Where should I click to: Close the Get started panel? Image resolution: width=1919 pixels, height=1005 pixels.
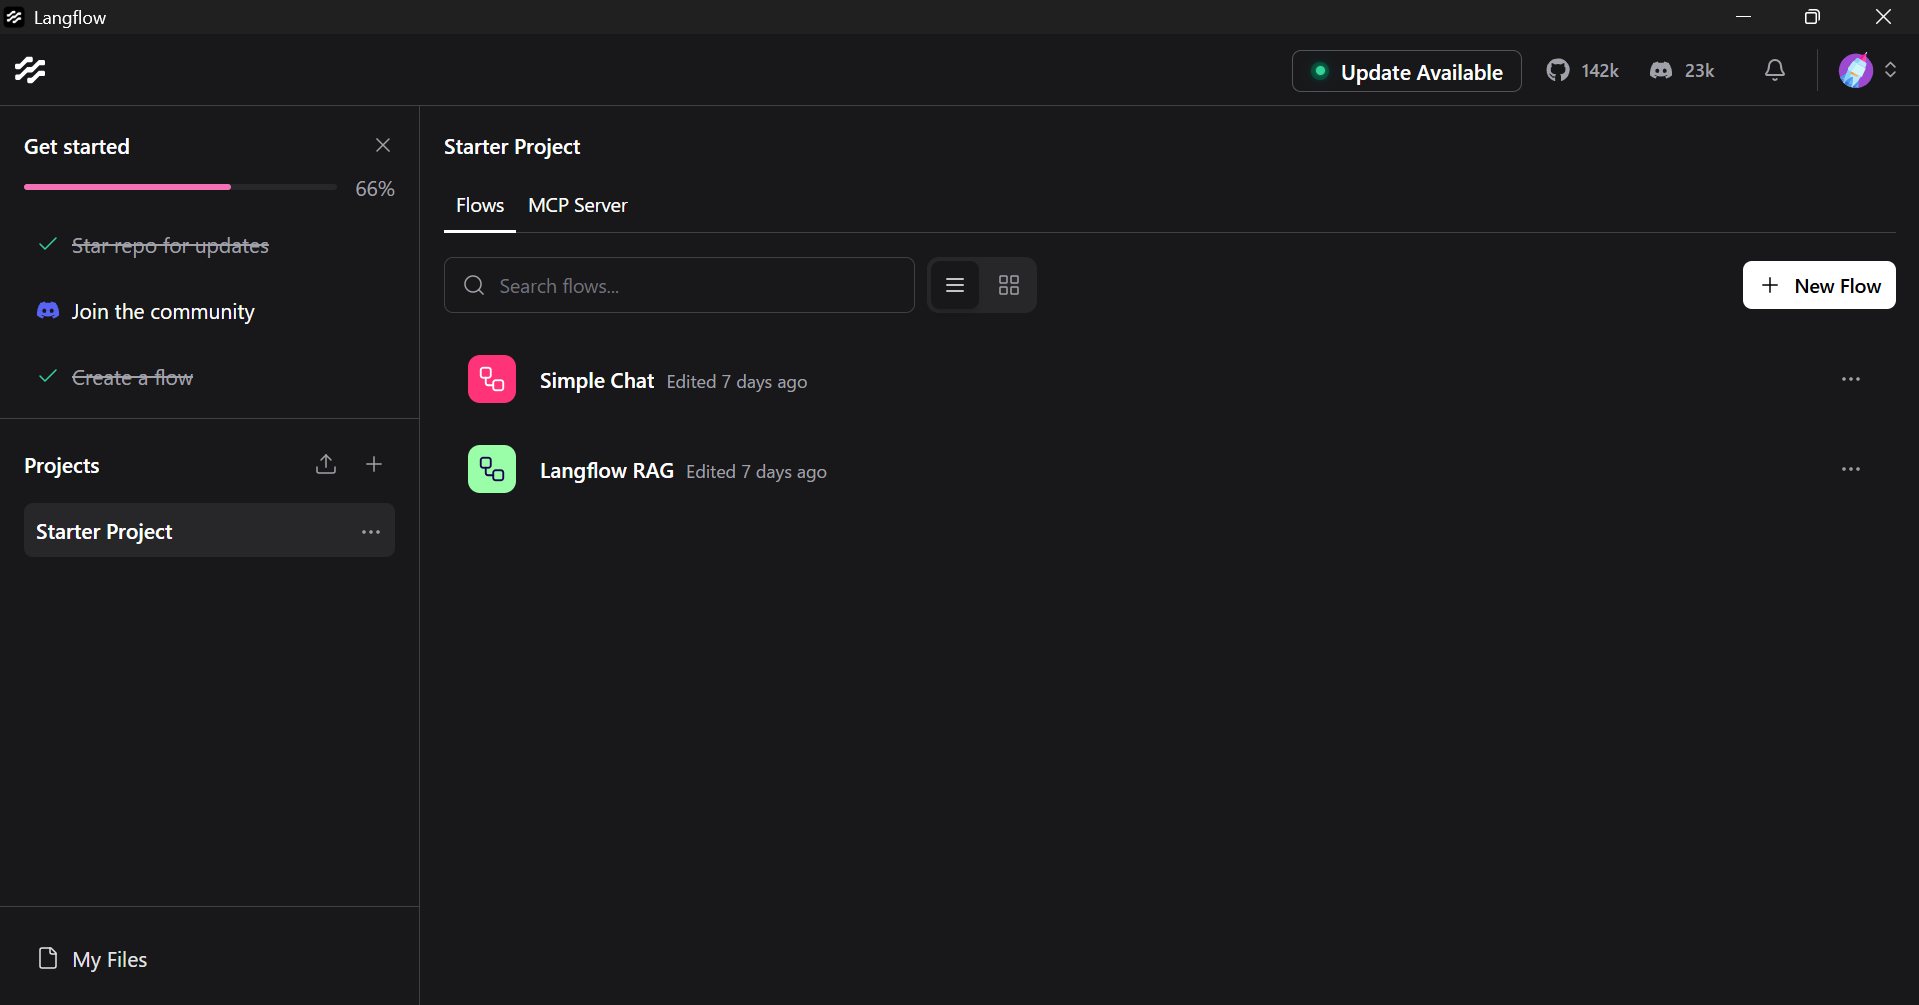pyautogui.click(x=383, y=145)
